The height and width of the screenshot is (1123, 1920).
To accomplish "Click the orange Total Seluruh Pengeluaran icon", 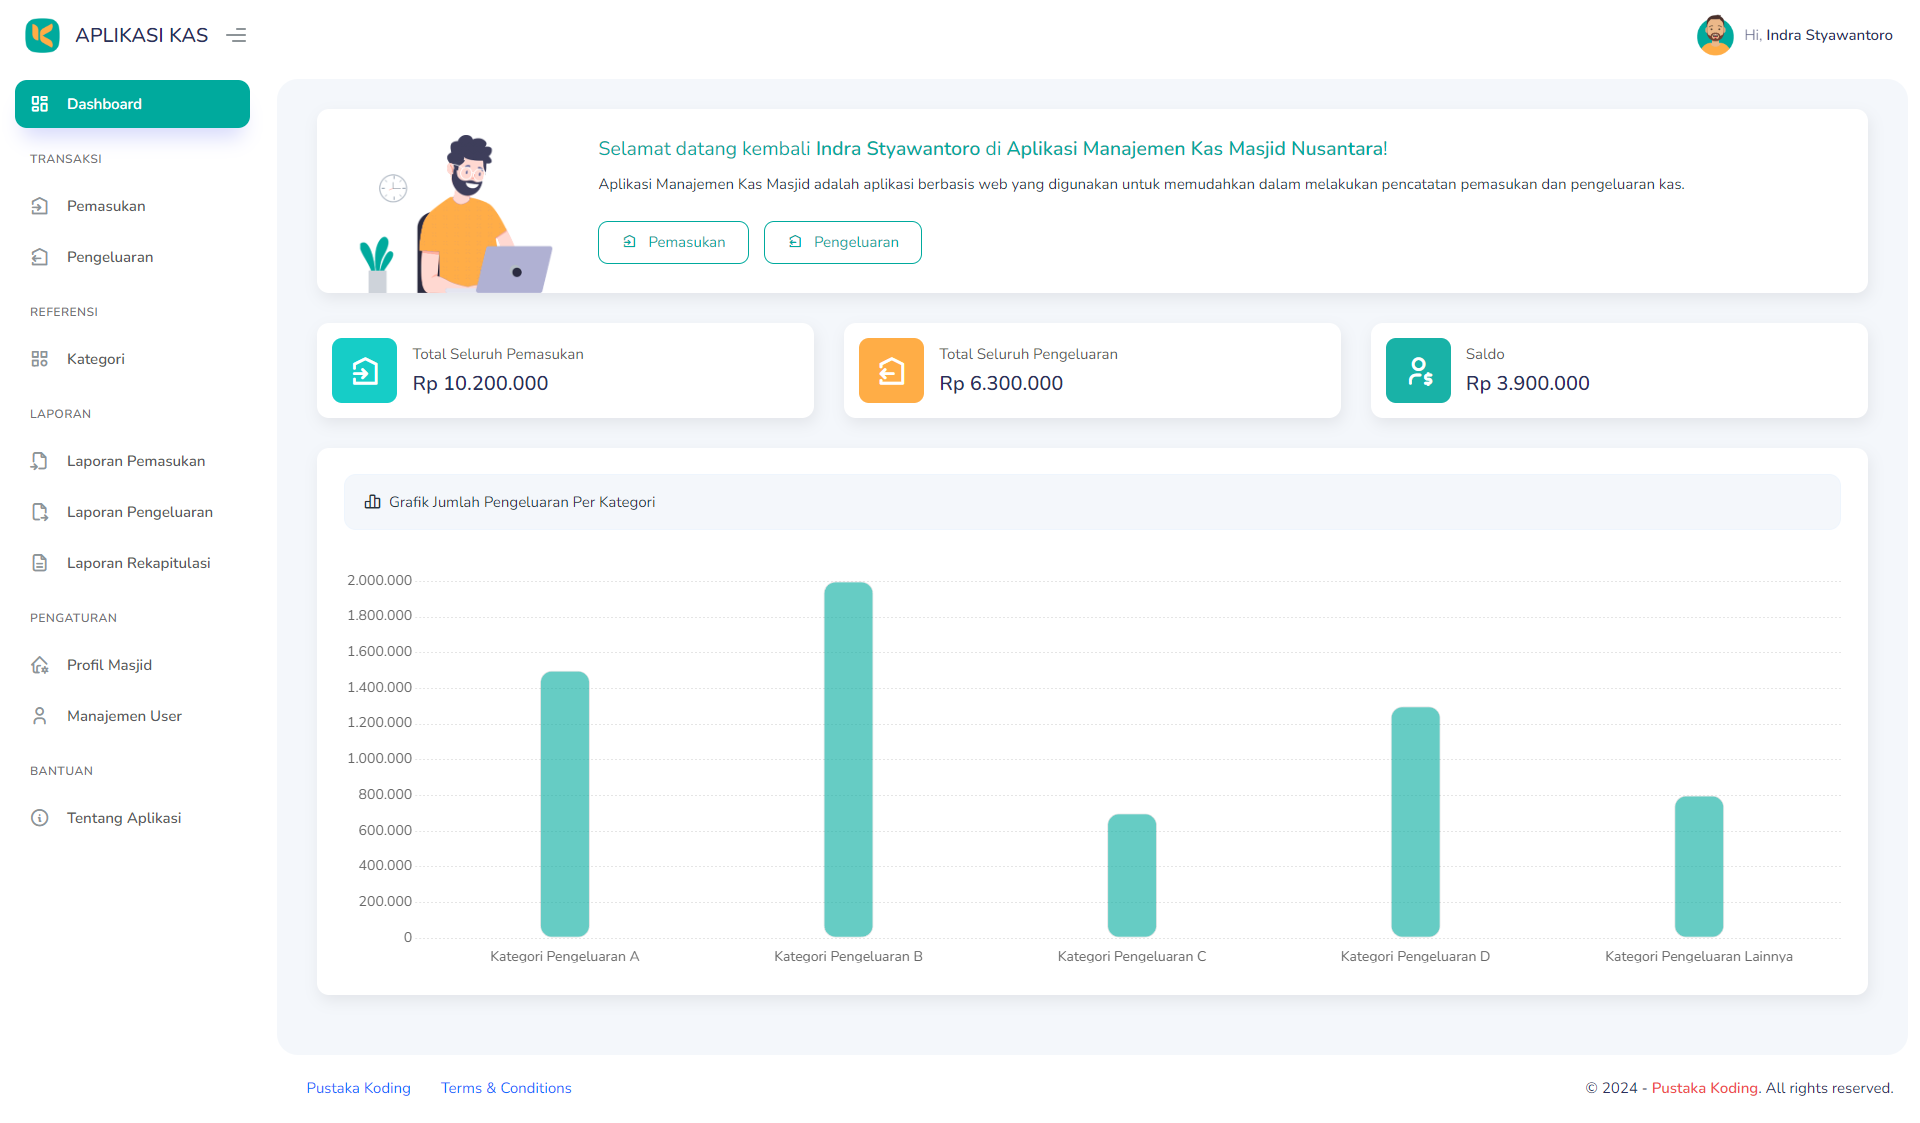I will pos(890,370).
